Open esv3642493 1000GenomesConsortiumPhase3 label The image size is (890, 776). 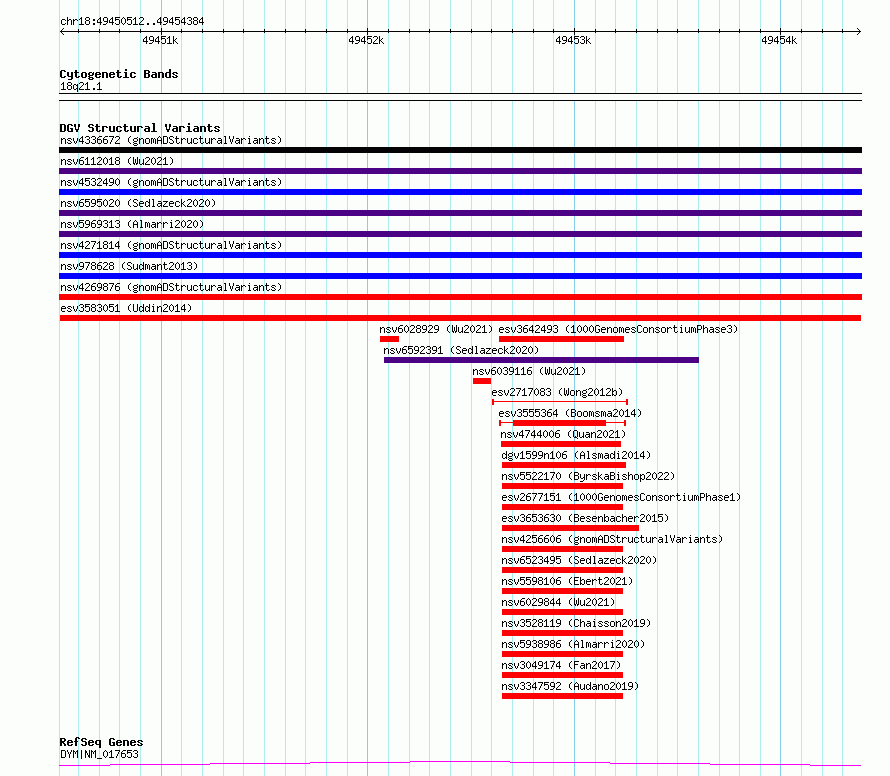618,329
